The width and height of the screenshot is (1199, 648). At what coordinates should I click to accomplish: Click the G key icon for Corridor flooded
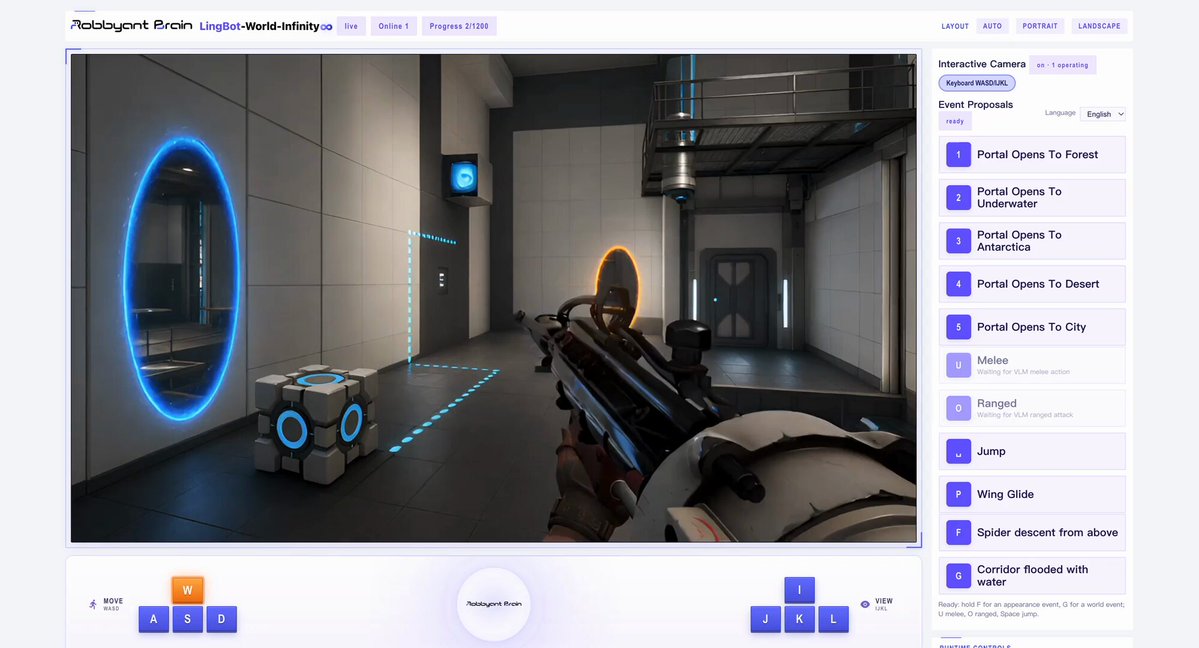tap(958, 575)
